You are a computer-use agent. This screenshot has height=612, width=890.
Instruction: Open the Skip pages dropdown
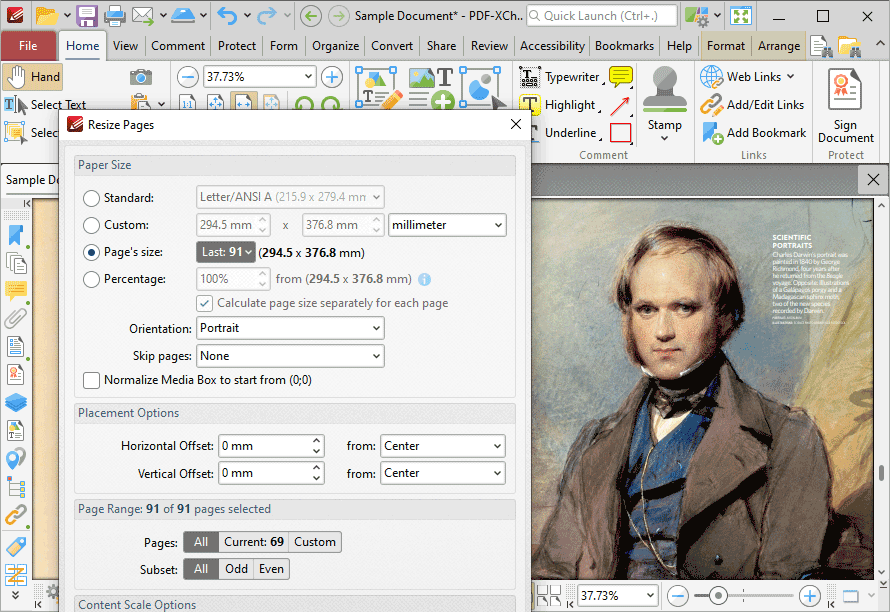point(290,356)
